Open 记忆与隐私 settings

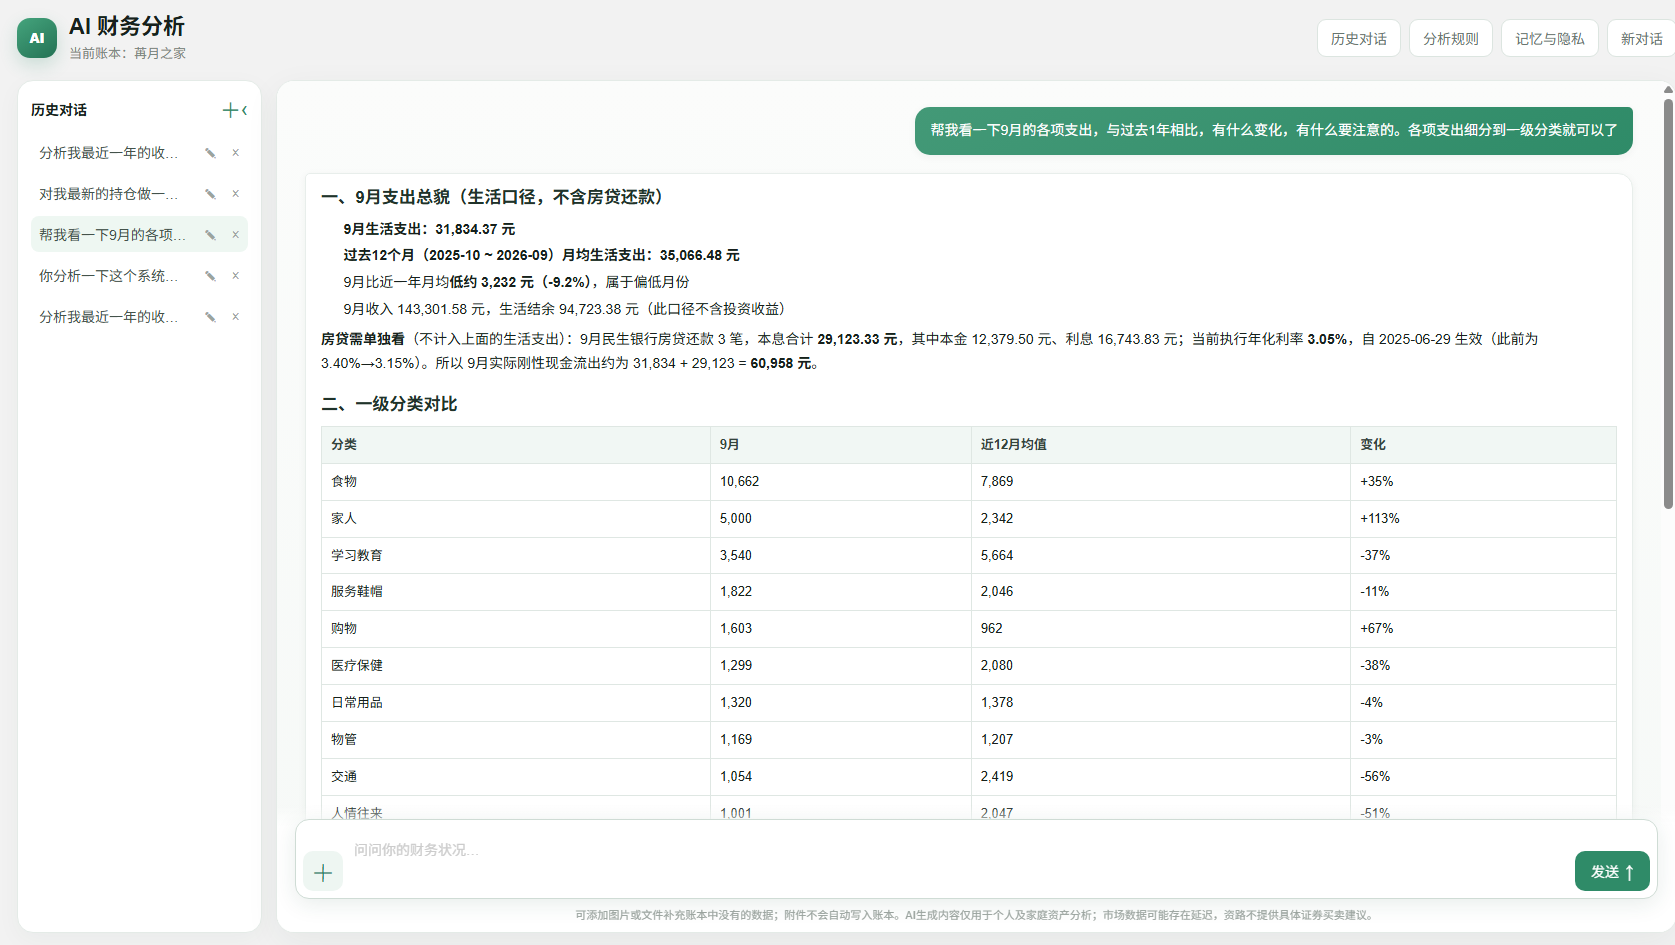[1549, 39]
